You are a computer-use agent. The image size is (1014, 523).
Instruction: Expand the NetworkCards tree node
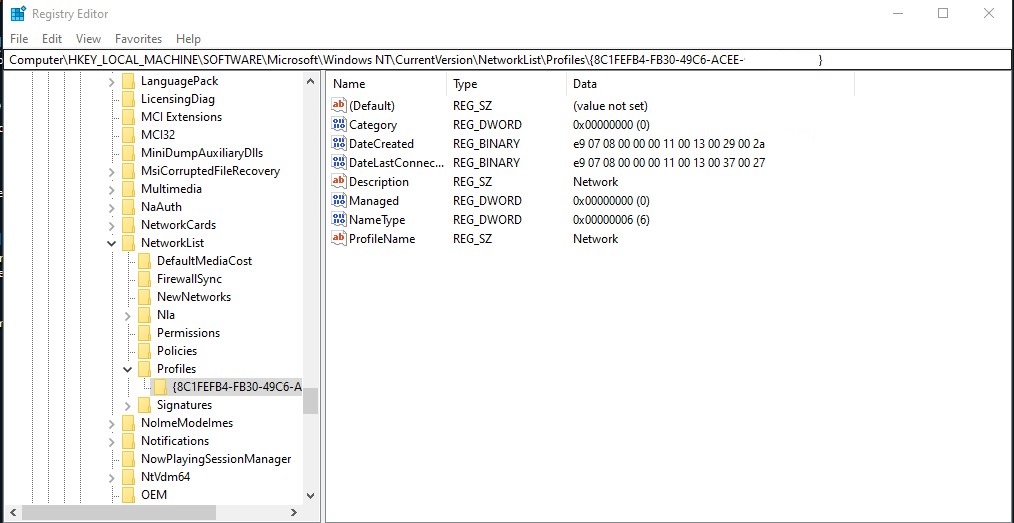coord(111,226)
